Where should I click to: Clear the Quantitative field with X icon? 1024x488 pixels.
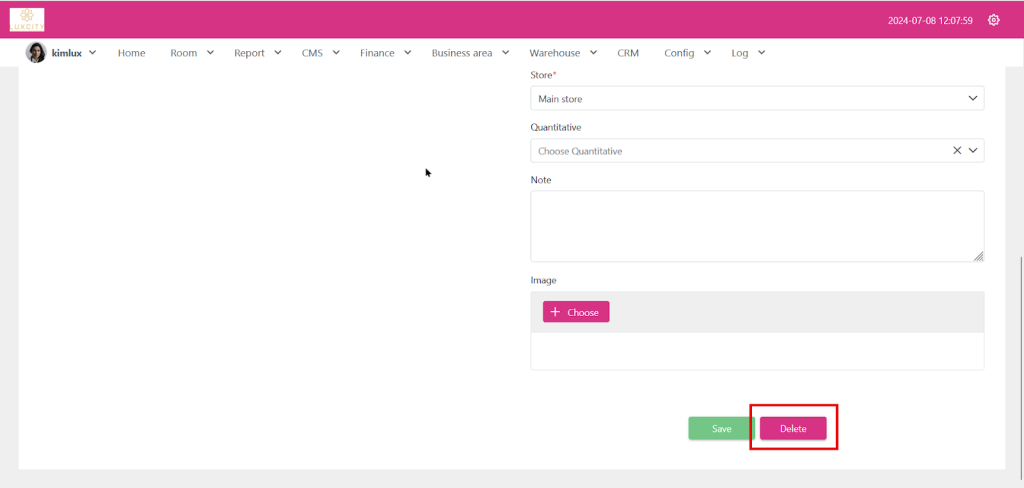coord(957,151)
